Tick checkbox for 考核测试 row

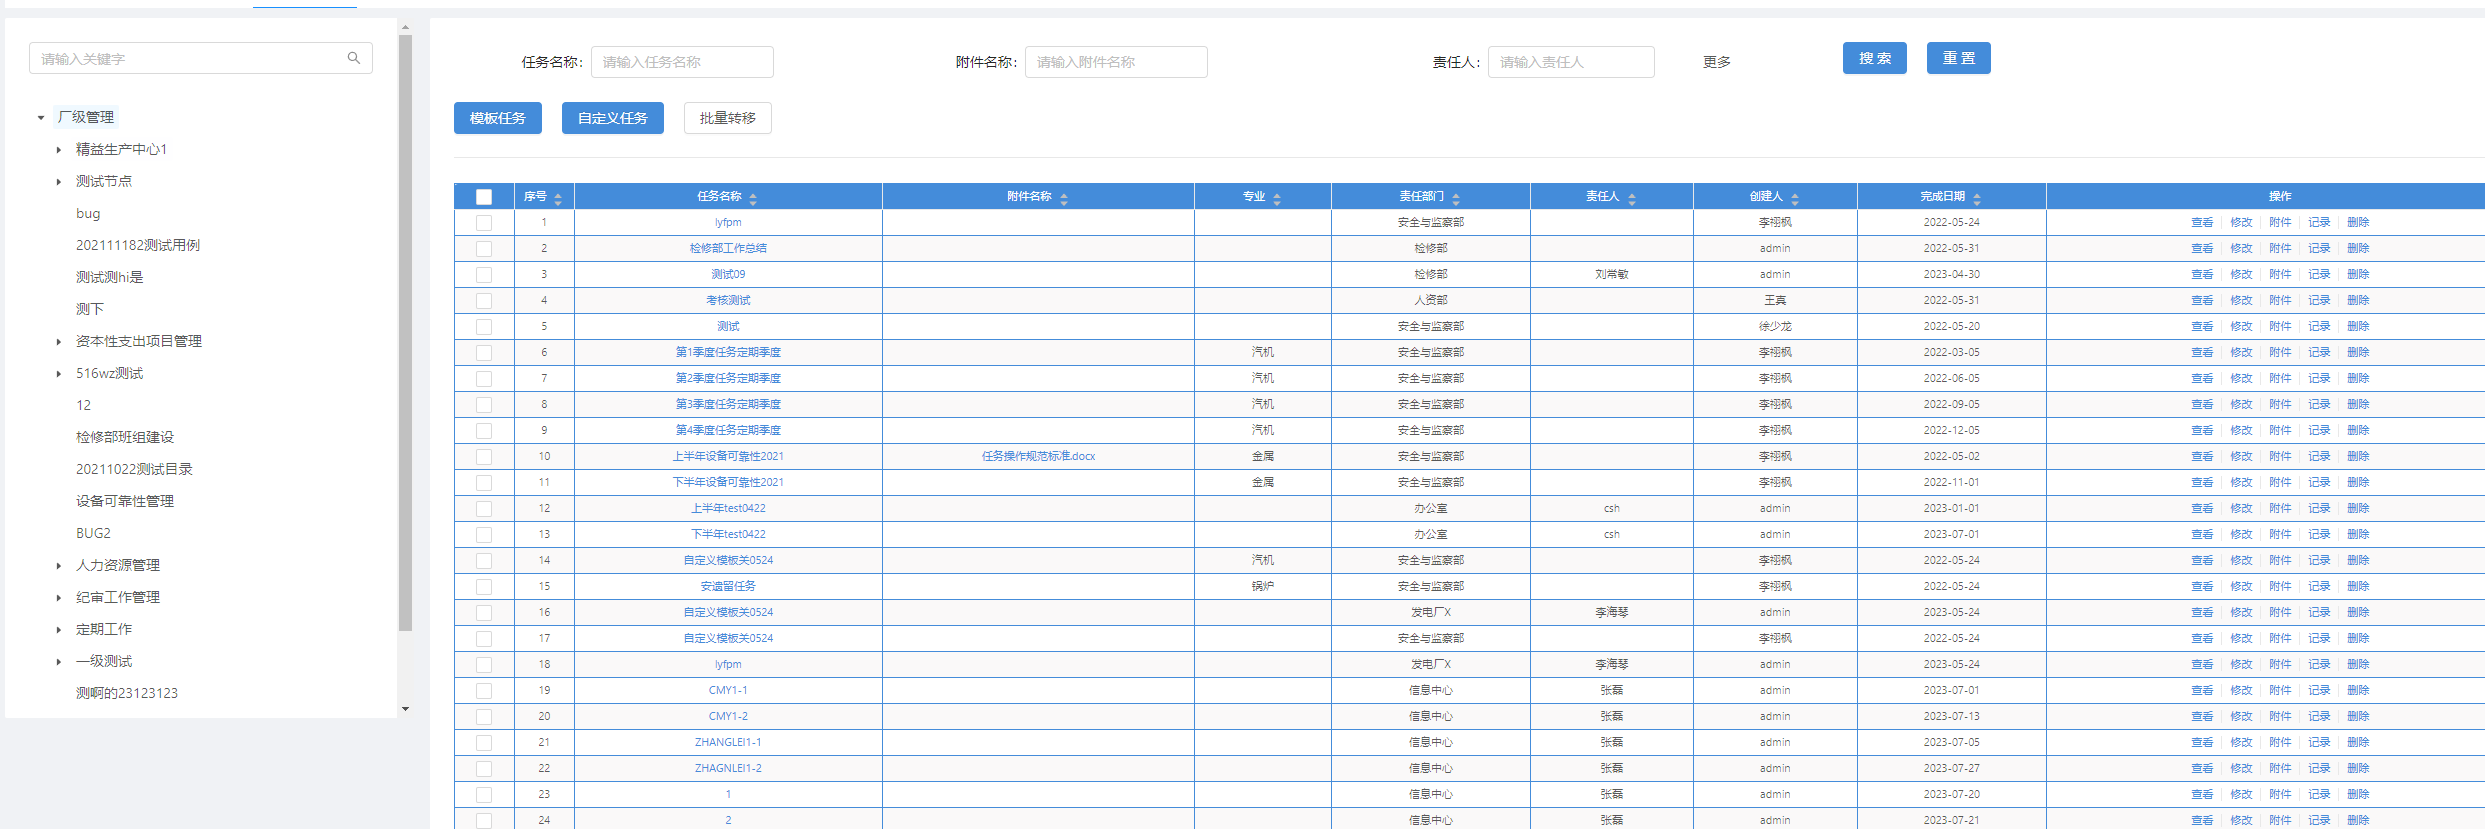click(484, 301)
